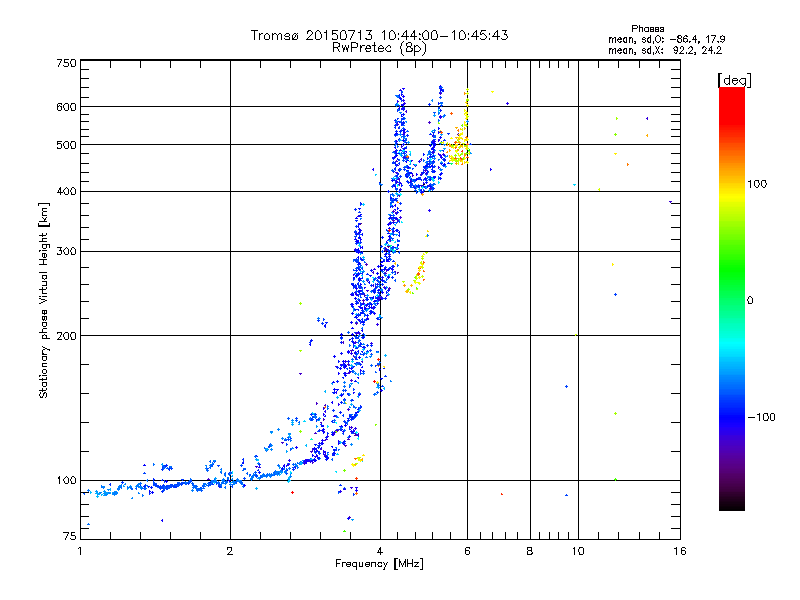Click the mean, sd,O value line
This screenshot has width=800, height=600.
(x=666, y=39)
